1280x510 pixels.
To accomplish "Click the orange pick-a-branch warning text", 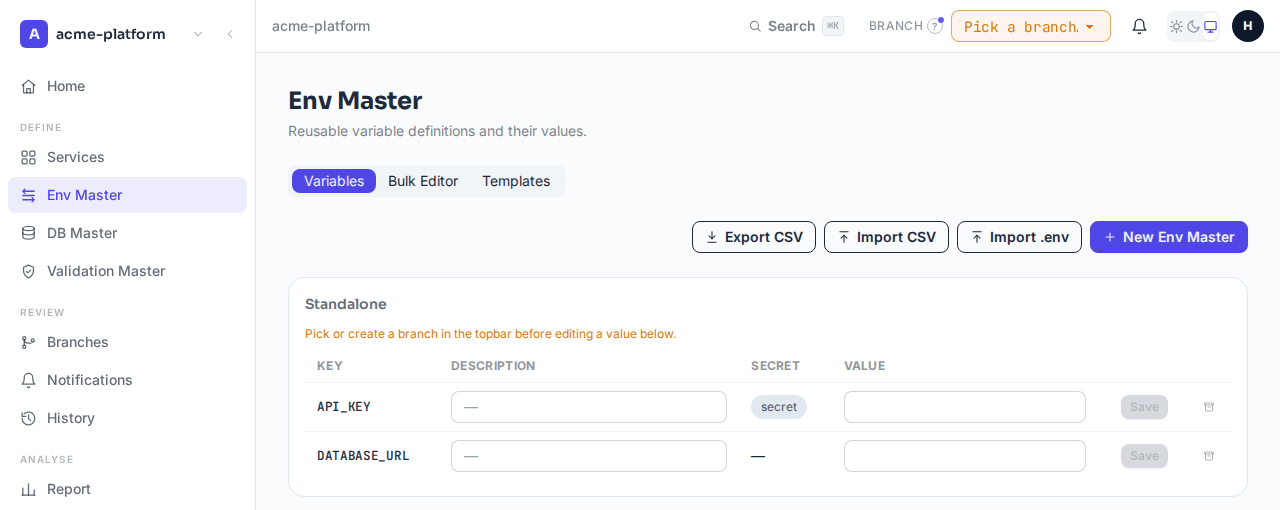I will pyautogui.click(x=490, y=334).
